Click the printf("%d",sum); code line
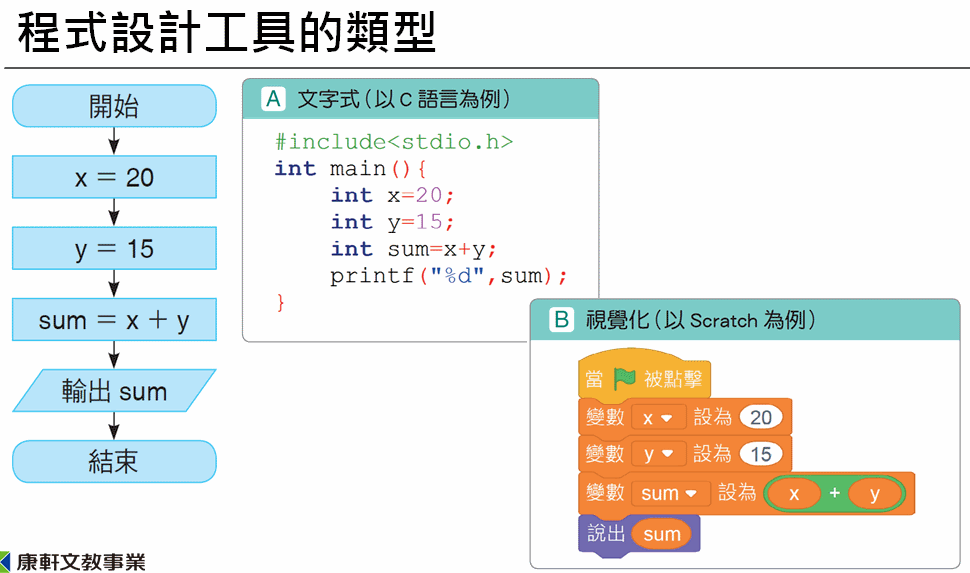 click(449, 276)
